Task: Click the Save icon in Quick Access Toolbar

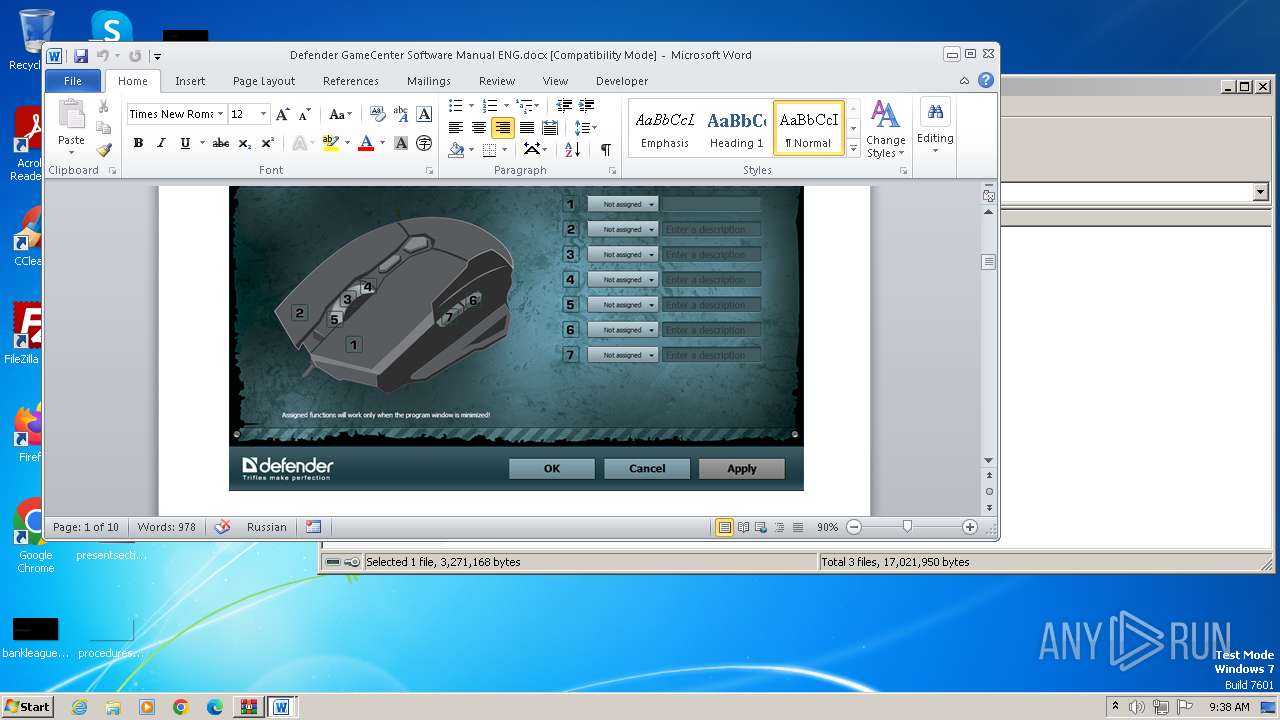Action: [x=80, y=56]
